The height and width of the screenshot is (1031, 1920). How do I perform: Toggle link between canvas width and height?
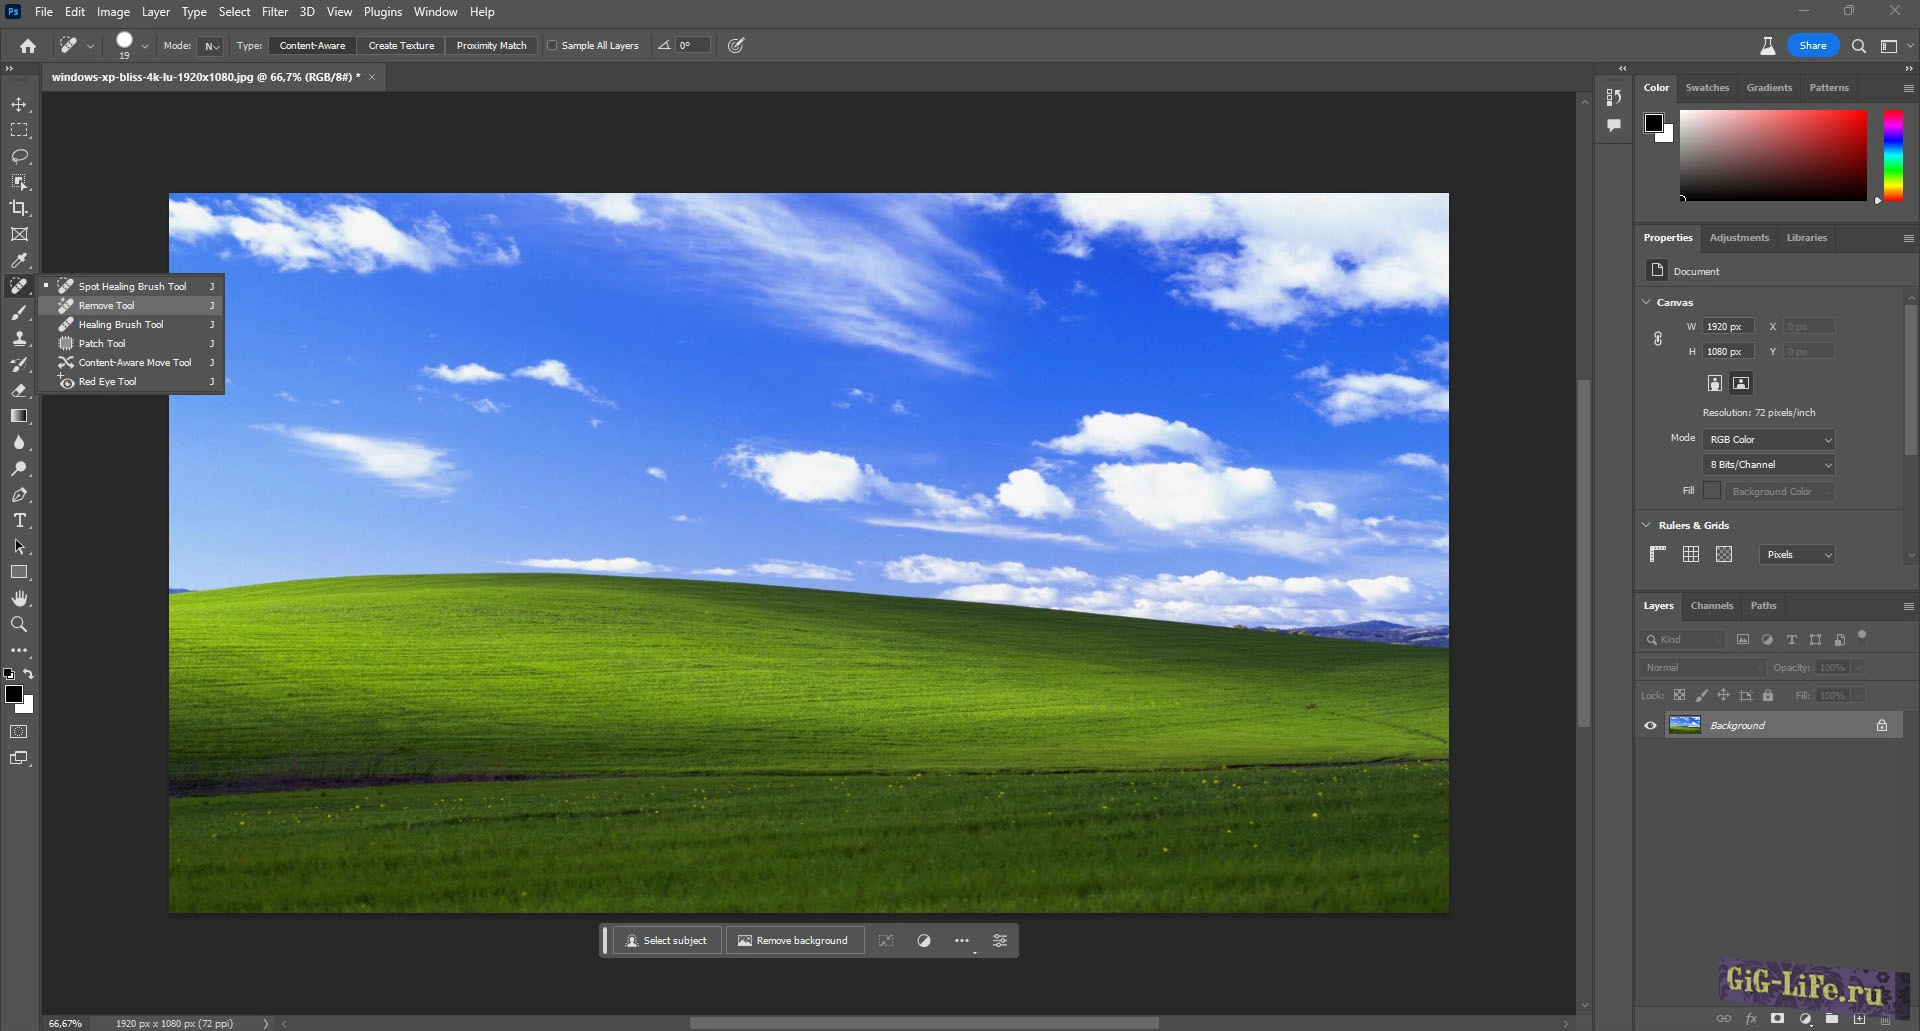1658,339
